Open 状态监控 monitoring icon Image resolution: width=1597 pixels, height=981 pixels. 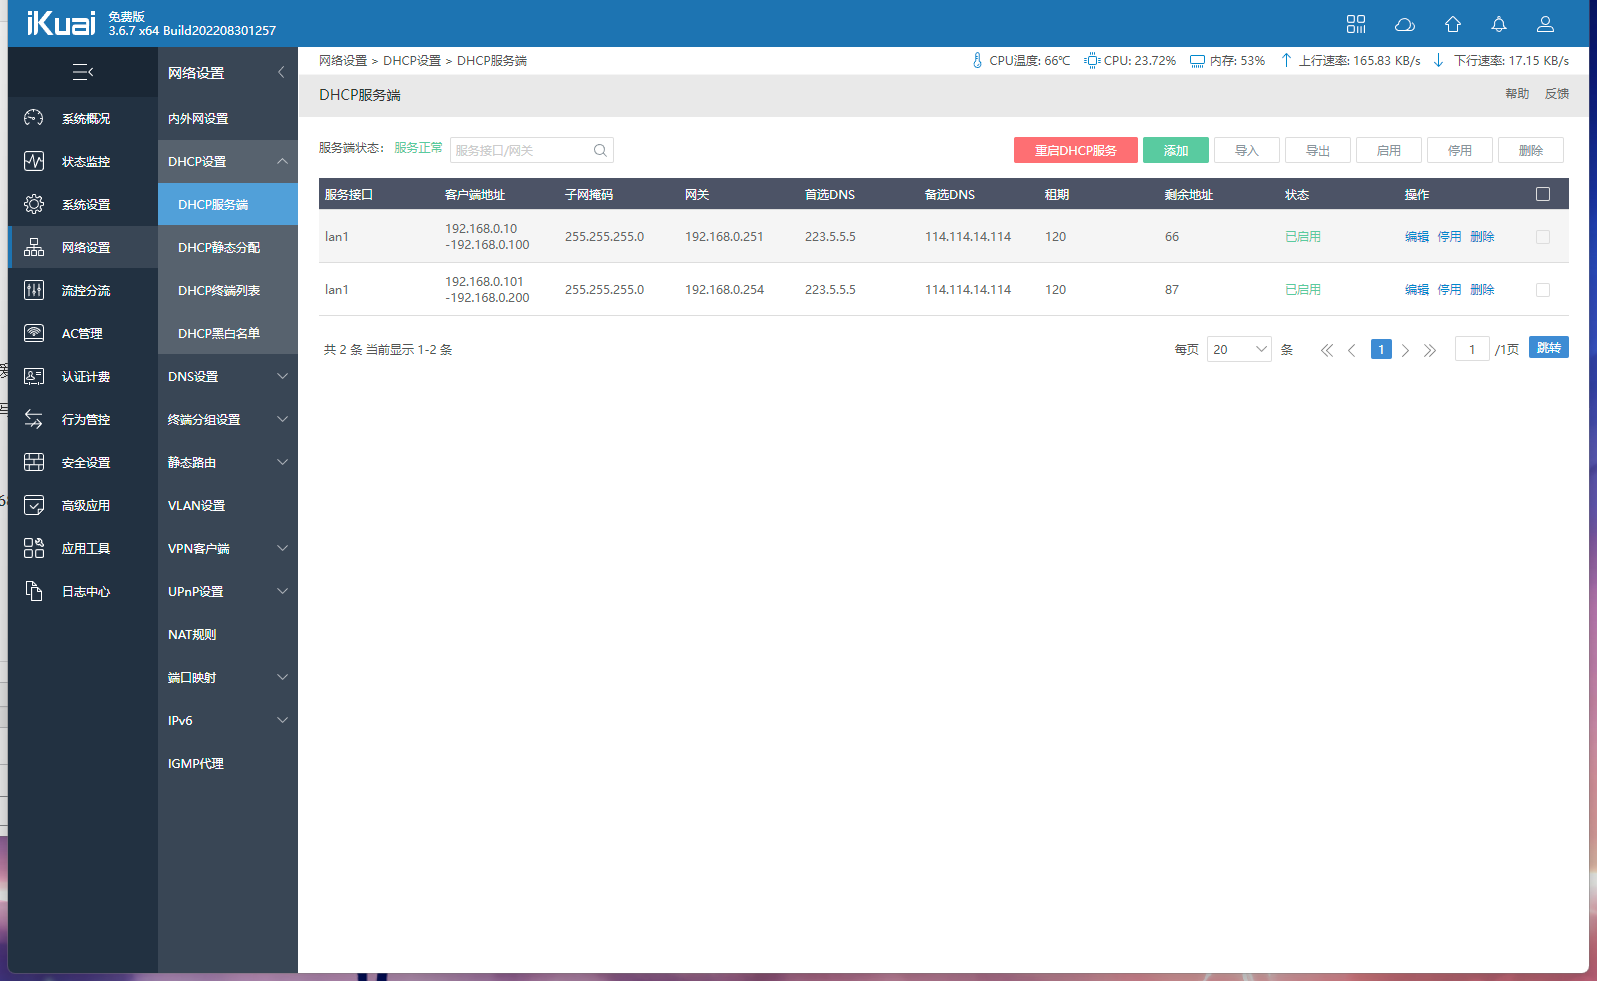tap(34, 161)
